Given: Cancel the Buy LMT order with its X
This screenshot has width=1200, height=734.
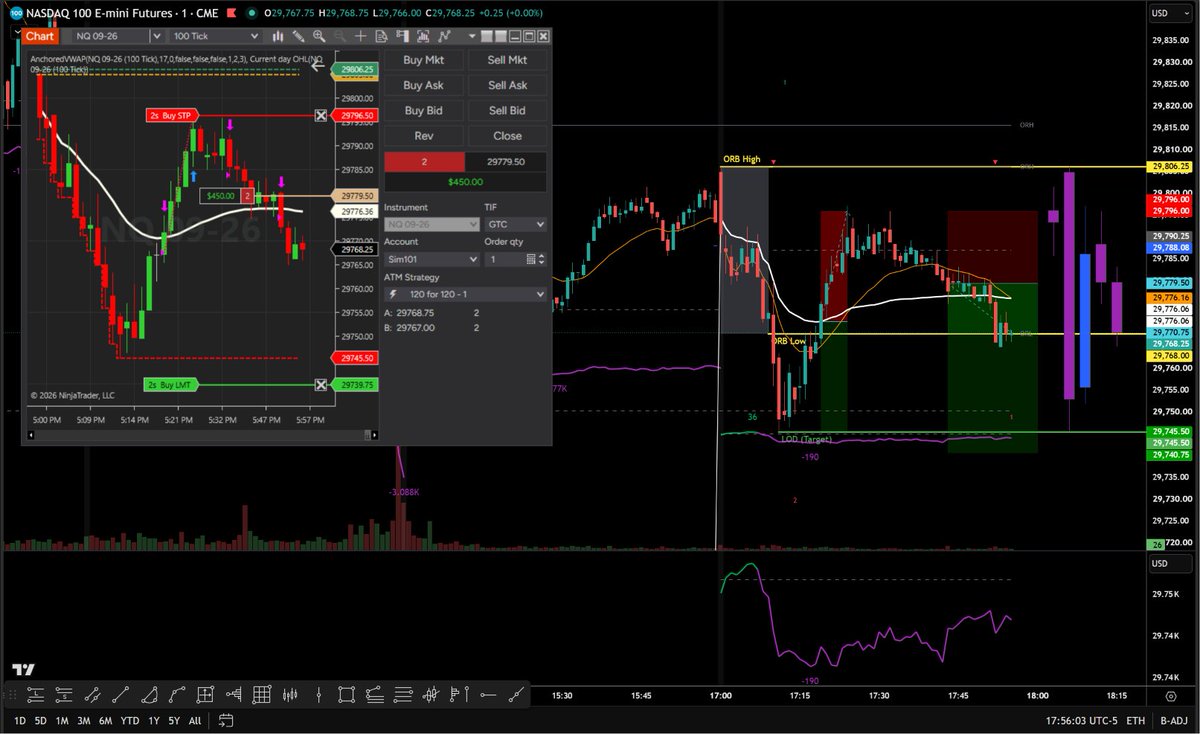Looking at the screenshot, I should point(321,385).
